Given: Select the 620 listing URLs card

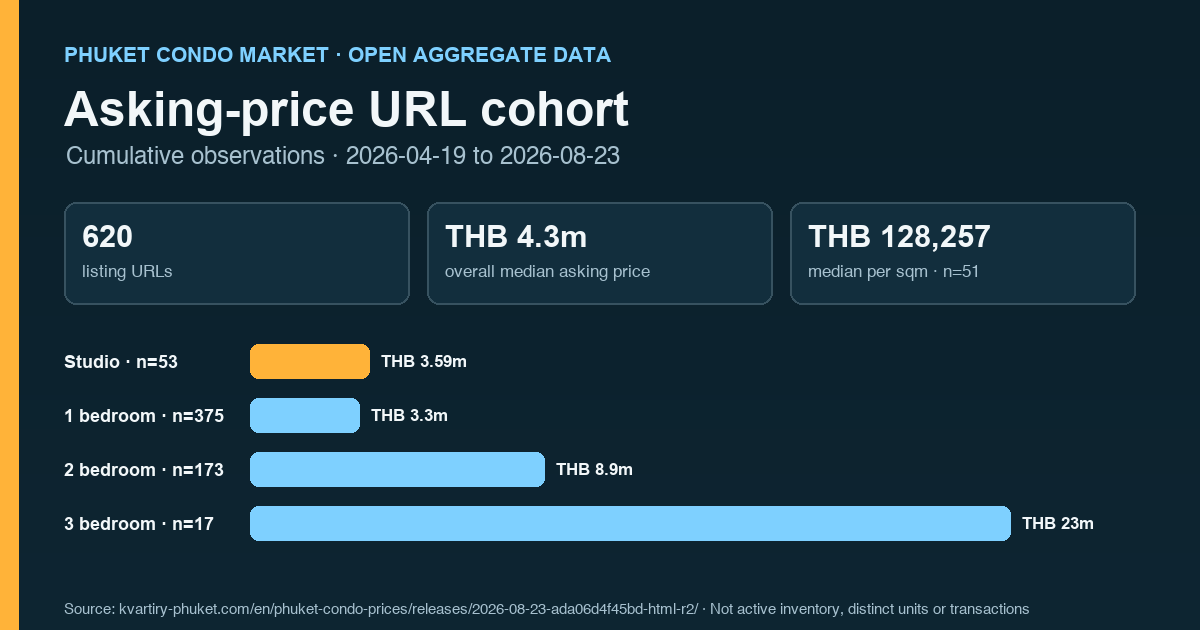Looking at the screenshot, I should pyautogui.click(x=237, y=253).
